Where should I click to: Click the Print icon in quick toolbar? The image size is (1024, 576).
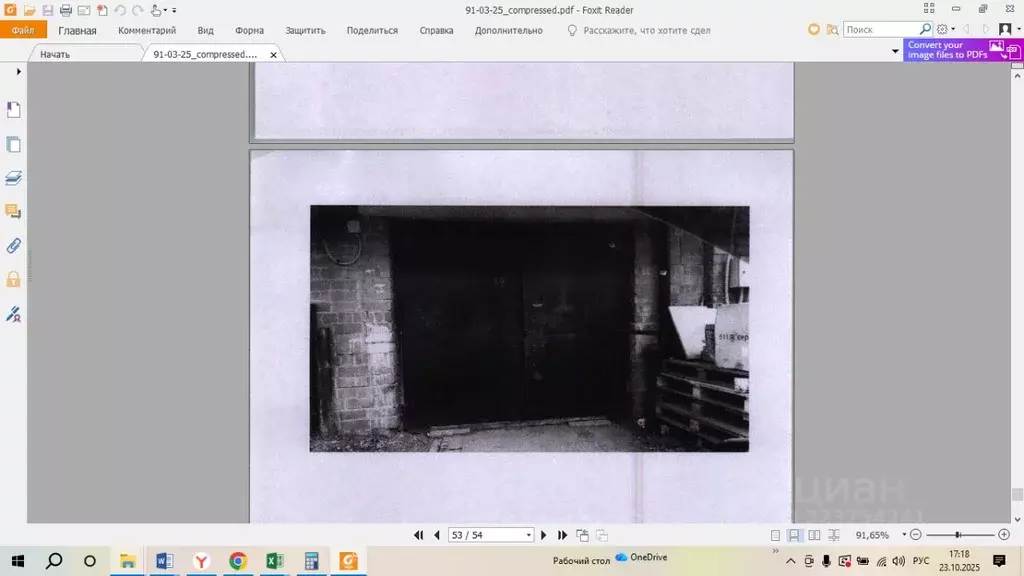[x=65, y=10]
